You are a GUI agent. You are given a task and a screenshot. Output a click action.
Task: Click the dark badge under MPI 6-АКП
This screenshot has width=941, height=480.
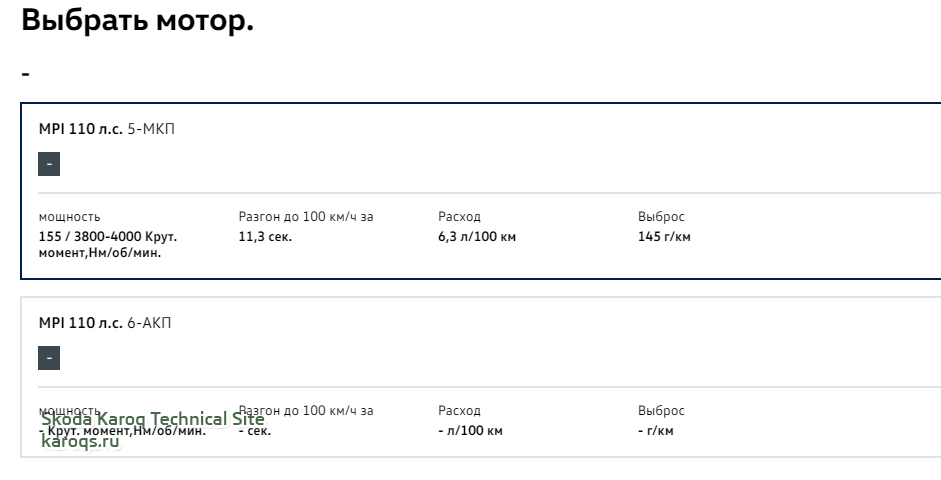pyautogui.click(x=49, y=358)
